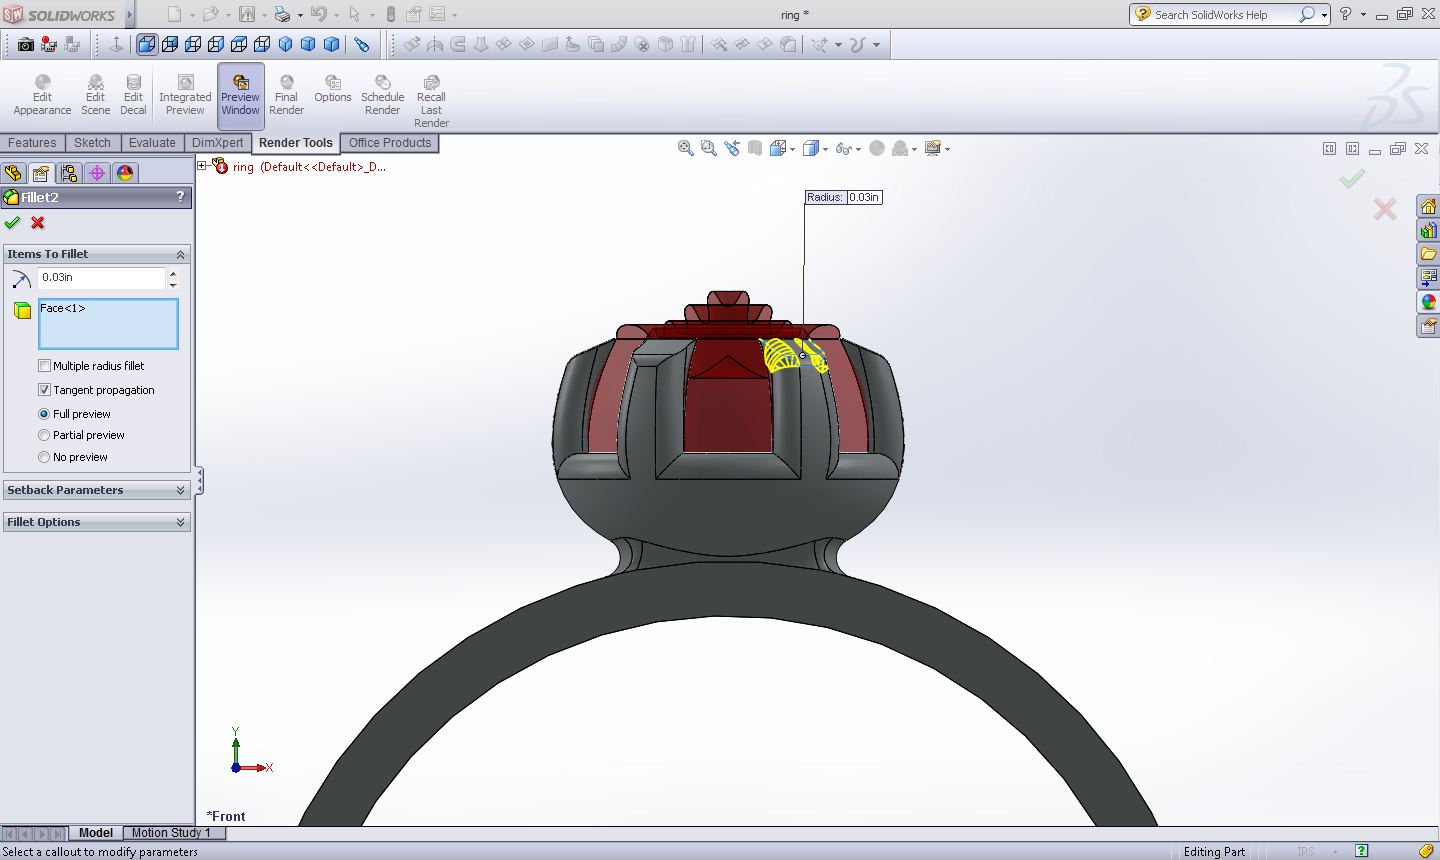Open the Edit Scene tool
1440x860 pixels.
(x=95, y=95)
